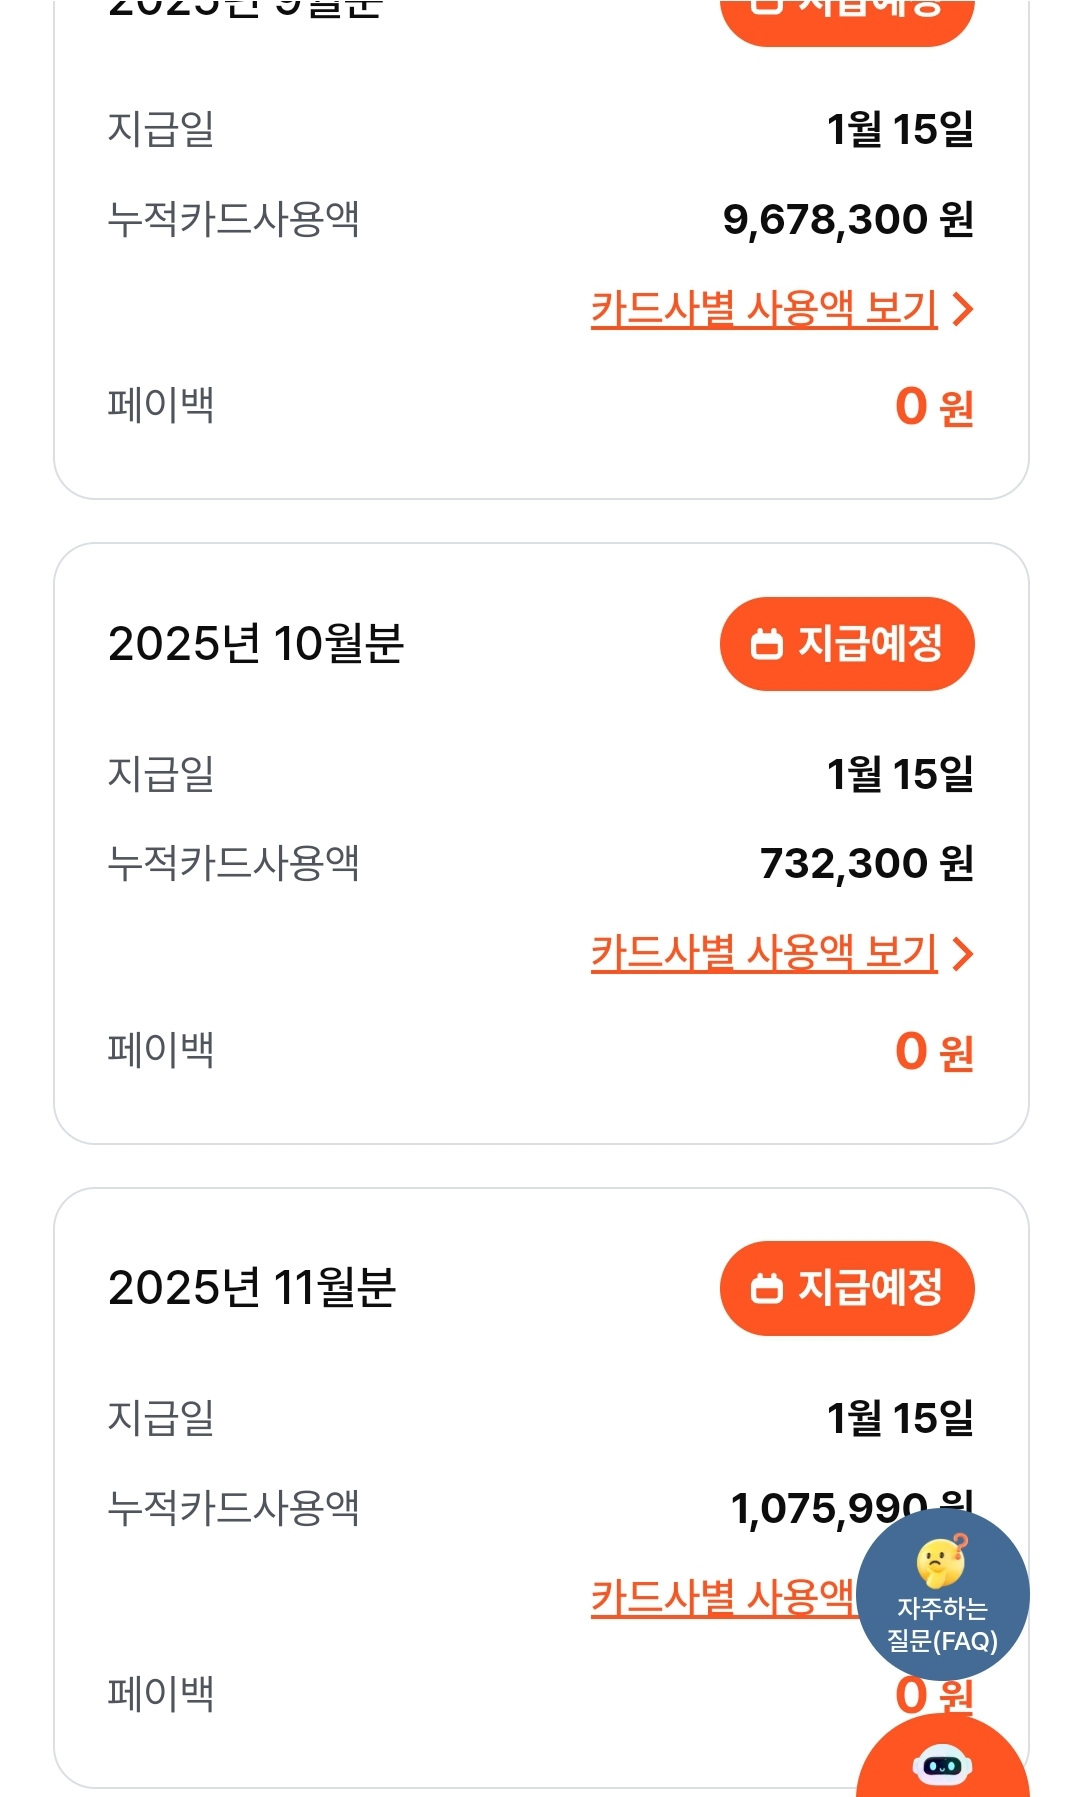Open 카드사별 사용액 보기 link for 10월분
Screen dimensions: 1080x1797
tap(764, 953)
